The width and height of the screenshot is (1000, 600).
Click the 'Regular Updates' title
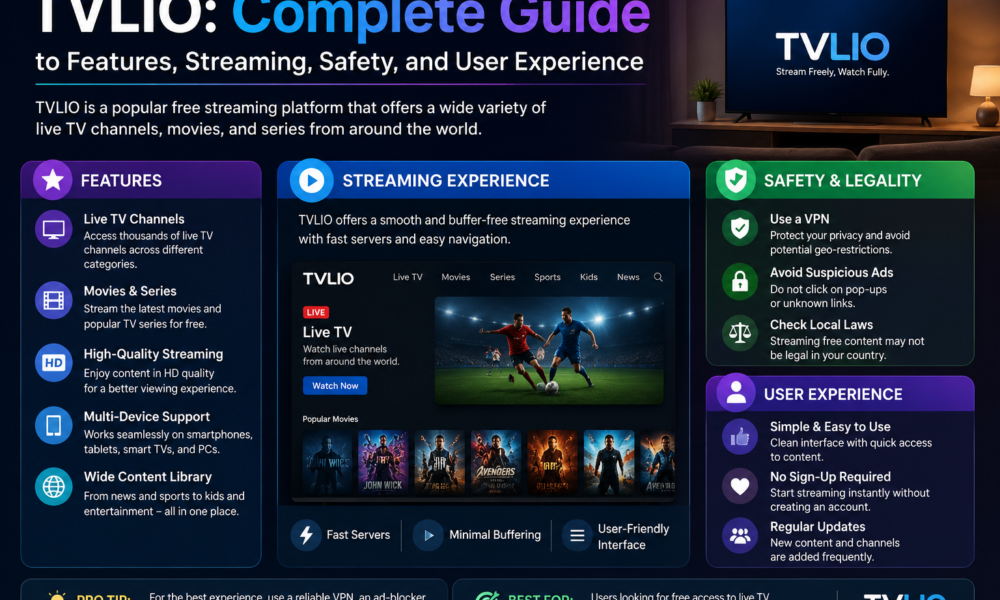click(x=817, y=527)
